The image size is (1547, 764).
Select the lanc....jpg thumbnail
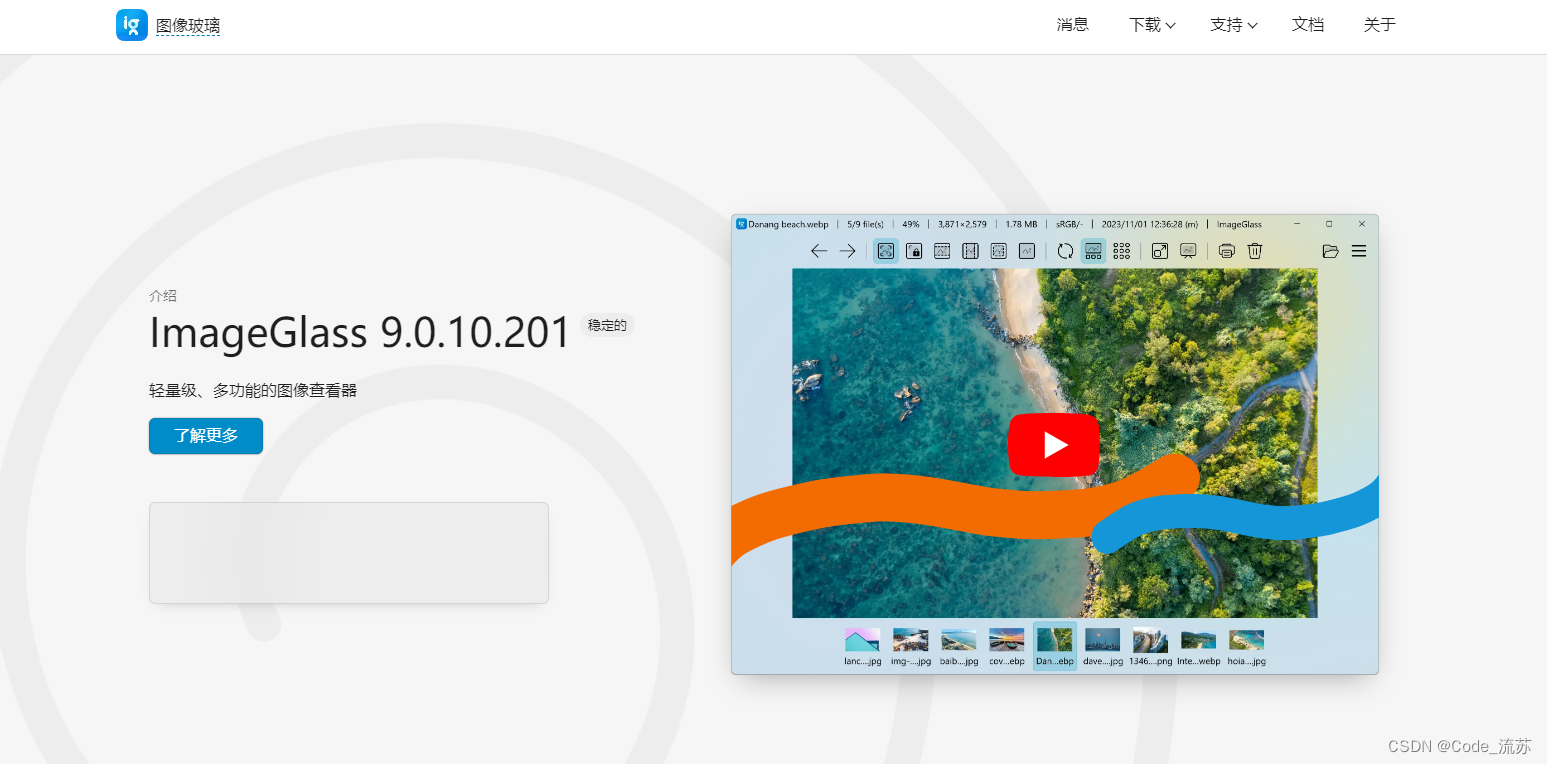click(862, 646)
